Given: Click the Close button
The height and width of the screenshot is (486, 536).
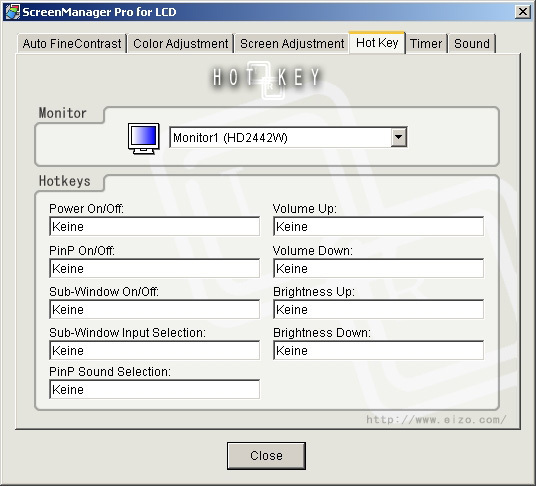Looking at the screenshot, I should tap(266, 456).
